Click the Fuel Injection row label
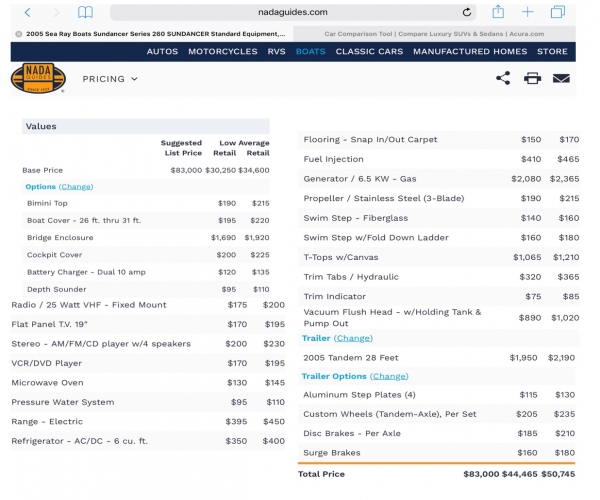Image resolution: width=600 pixels, height=500 pixels. point(333,159)
